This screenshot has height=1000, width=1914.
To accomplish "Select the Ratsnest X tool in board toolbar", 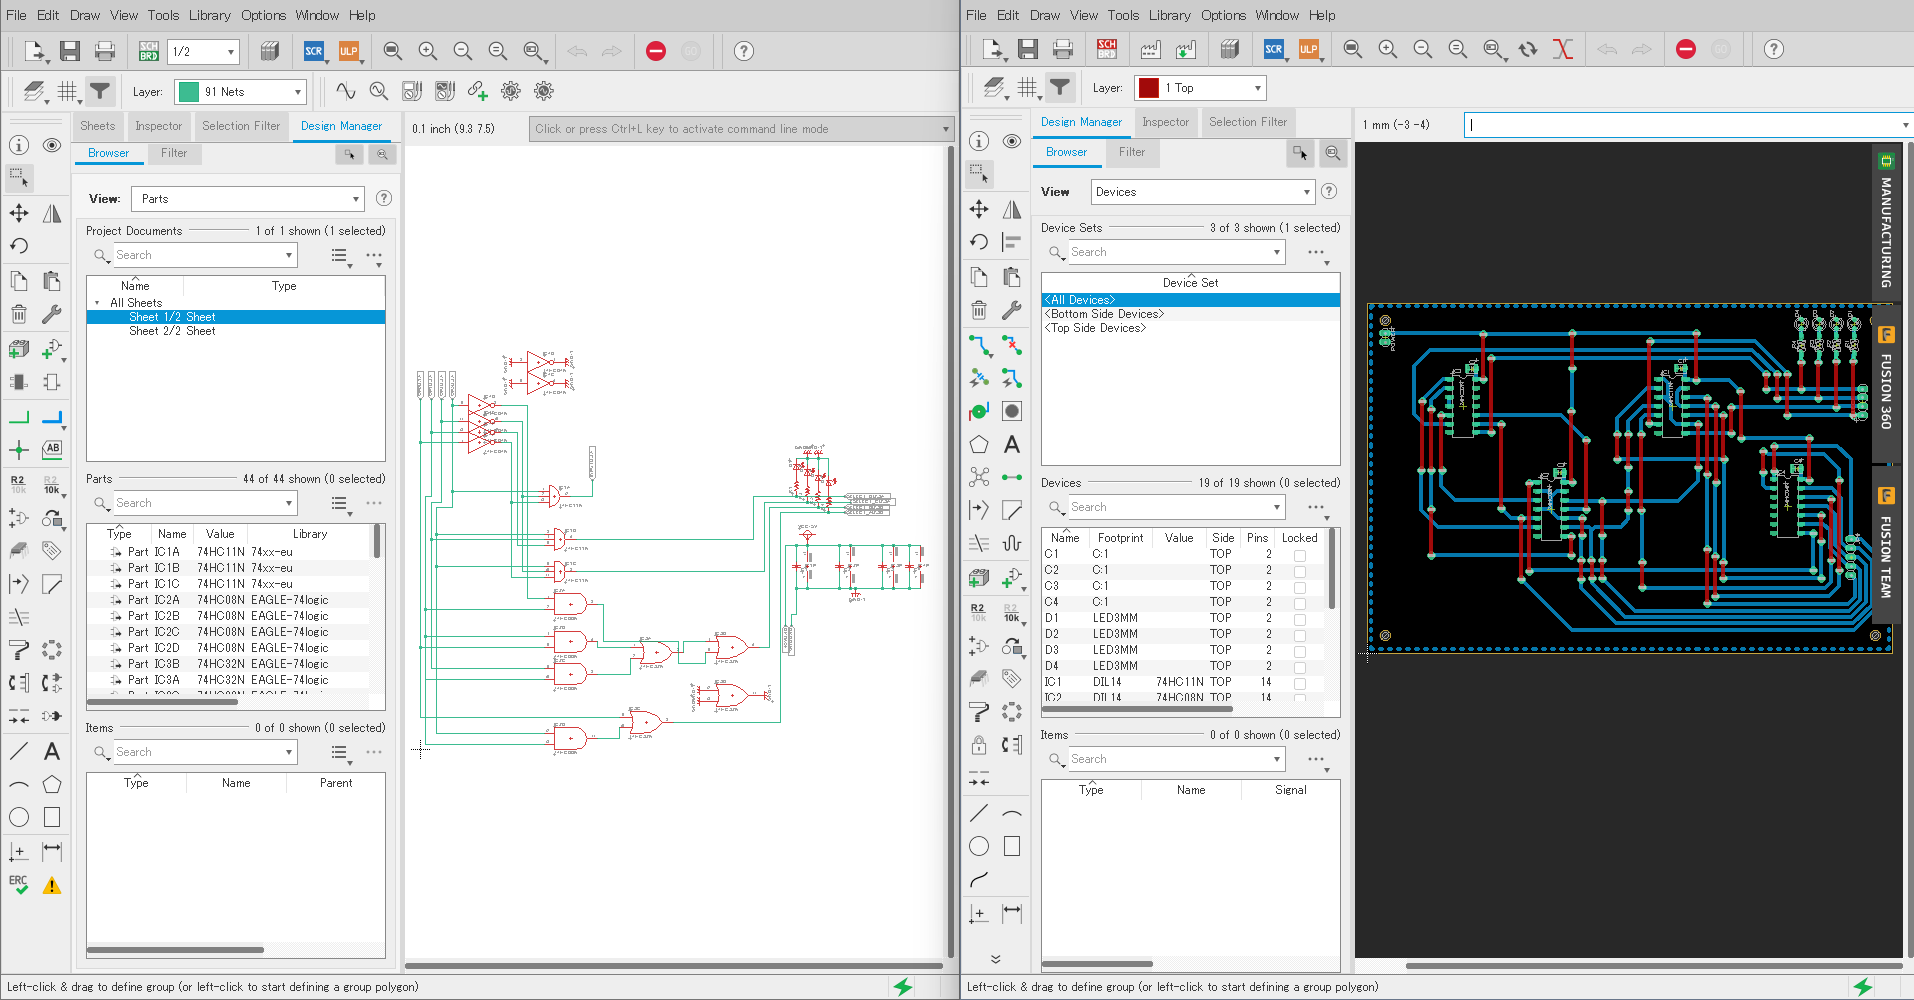I will 1562,49.
